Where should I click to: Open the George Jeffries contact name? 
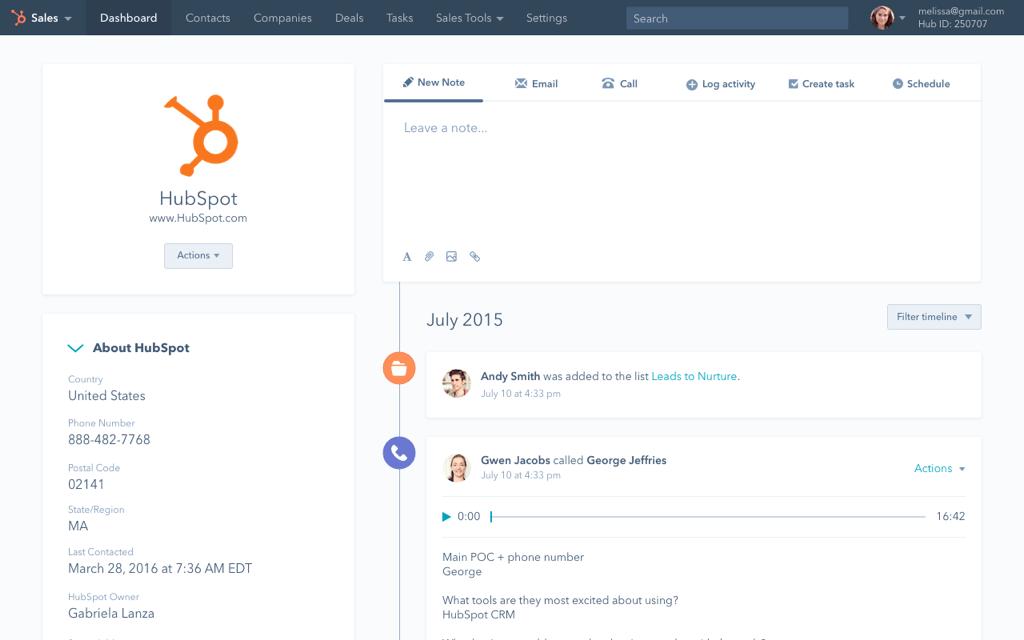(x=626, y=460)
